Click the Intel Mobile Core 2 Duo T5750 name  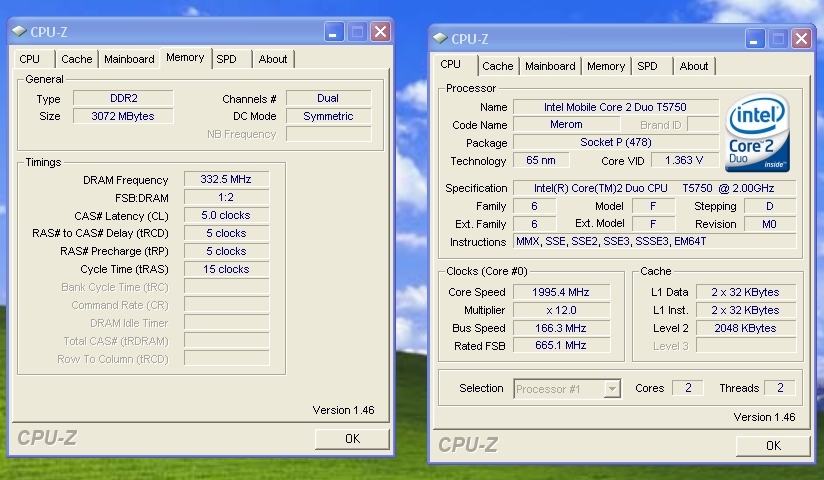point(616,107)
